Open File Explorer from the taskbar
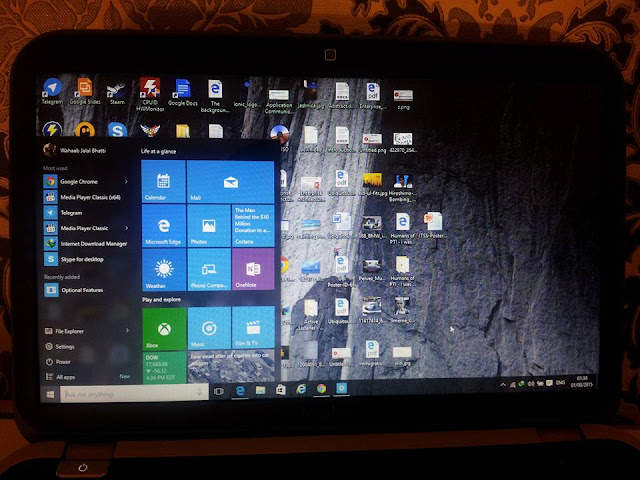The height and width of the screenshot is (480, 640). tap(260, 390)
